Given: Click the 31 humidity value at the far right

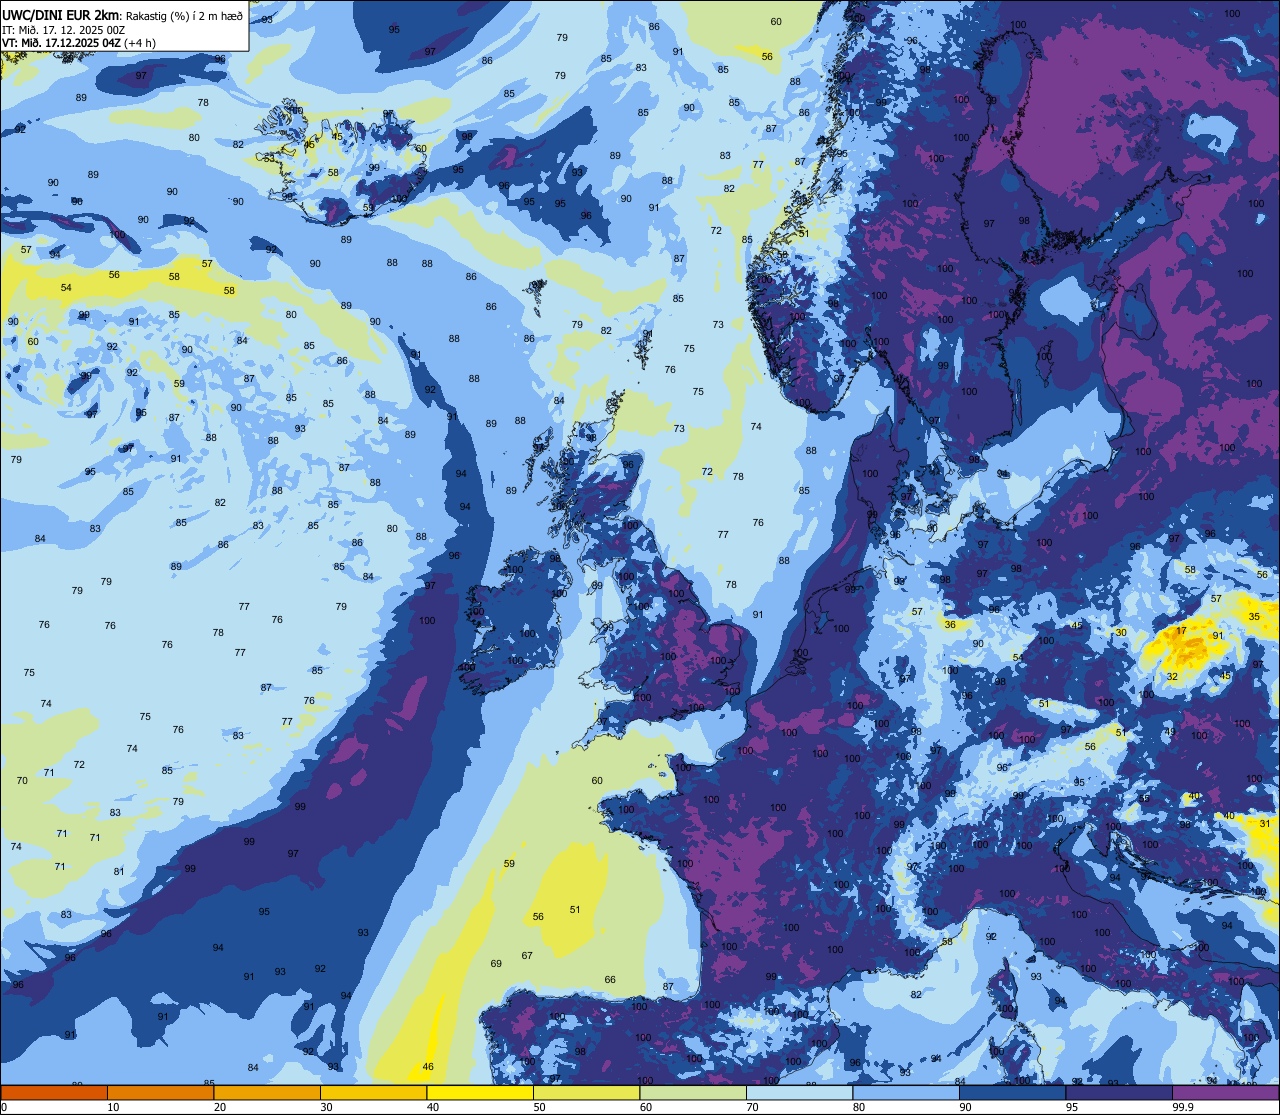Looking at the screenshot, I should click(x=1265, y=824).
